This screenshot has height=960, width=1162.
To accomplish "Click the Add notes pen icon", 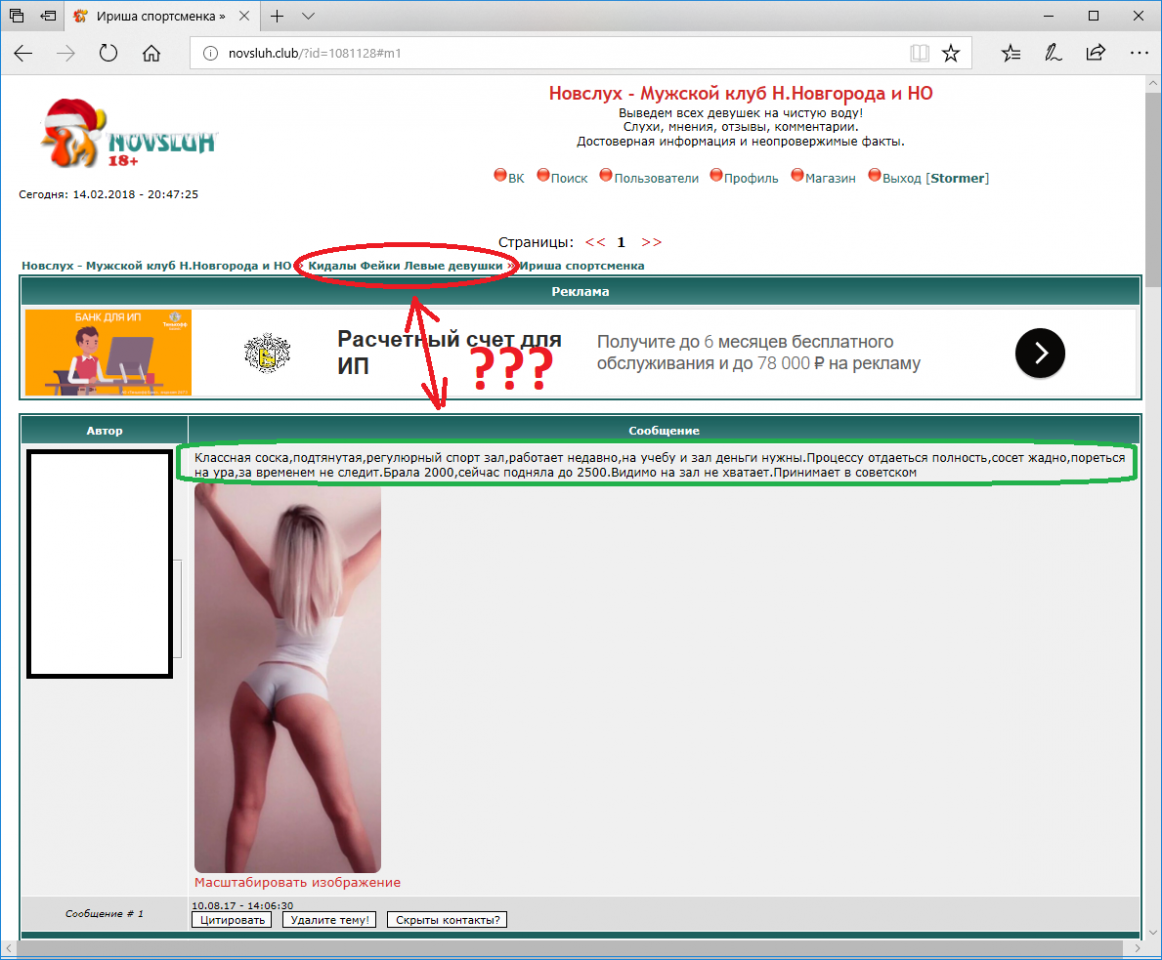I will click(1053, 53).
